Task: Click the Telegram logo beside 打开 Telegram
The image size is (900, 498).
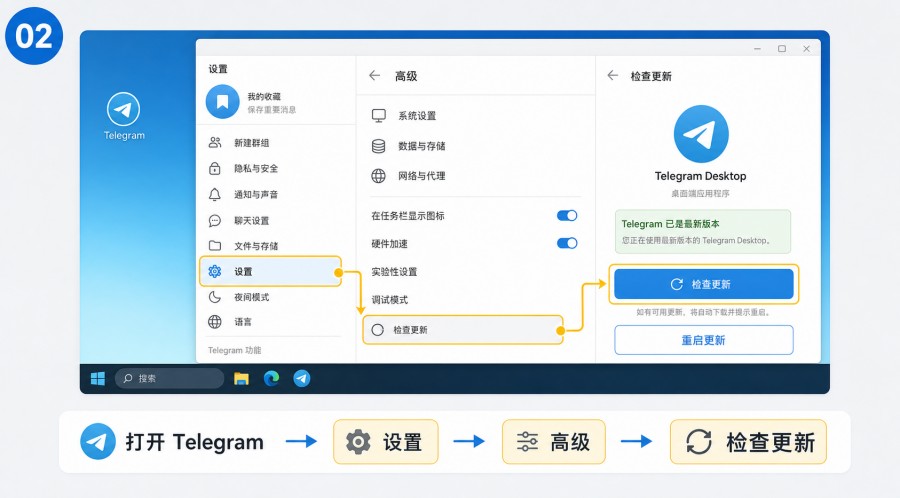Action: [x=98, y=441]
